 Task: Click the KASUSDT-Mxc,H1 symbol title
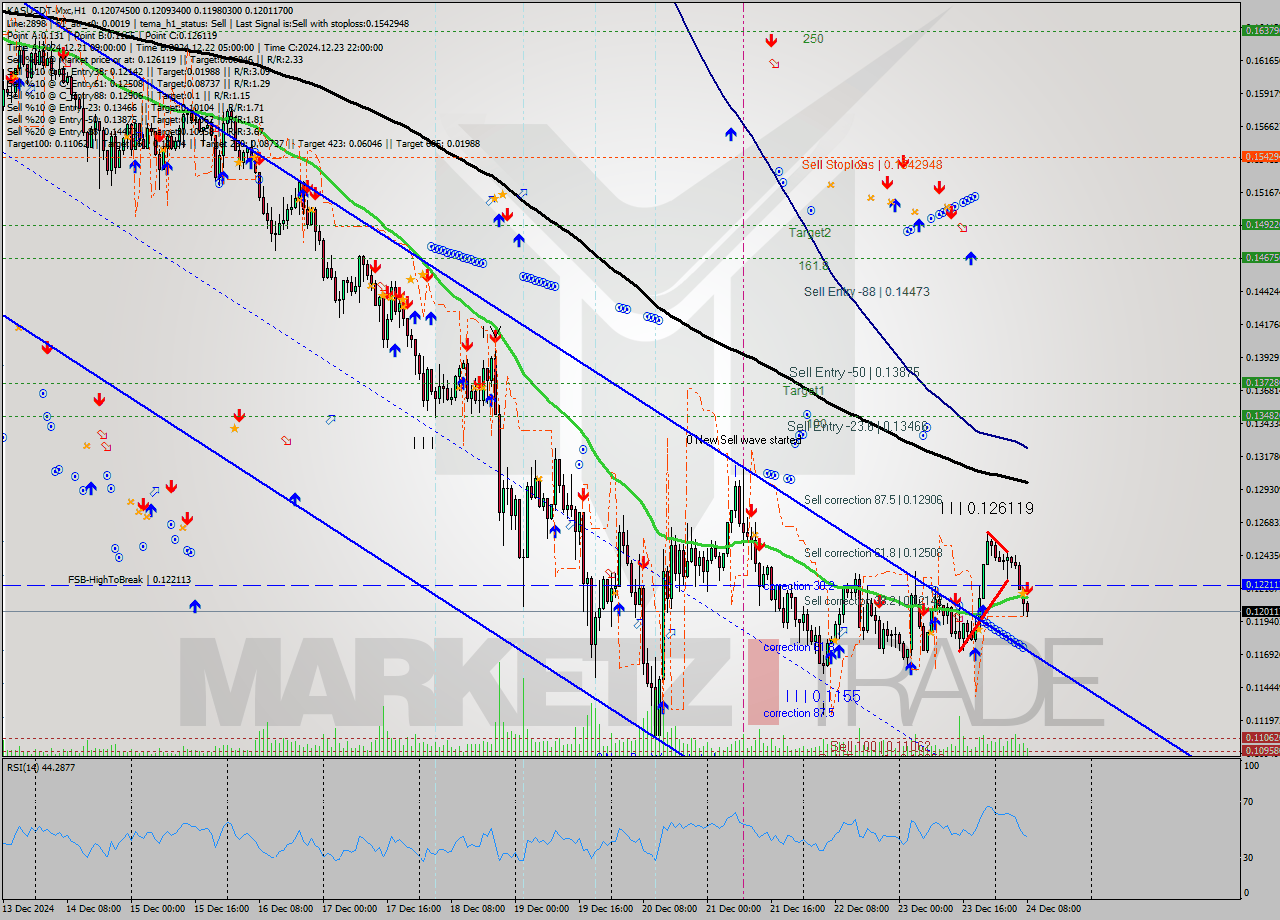click(x=46, y=10)
